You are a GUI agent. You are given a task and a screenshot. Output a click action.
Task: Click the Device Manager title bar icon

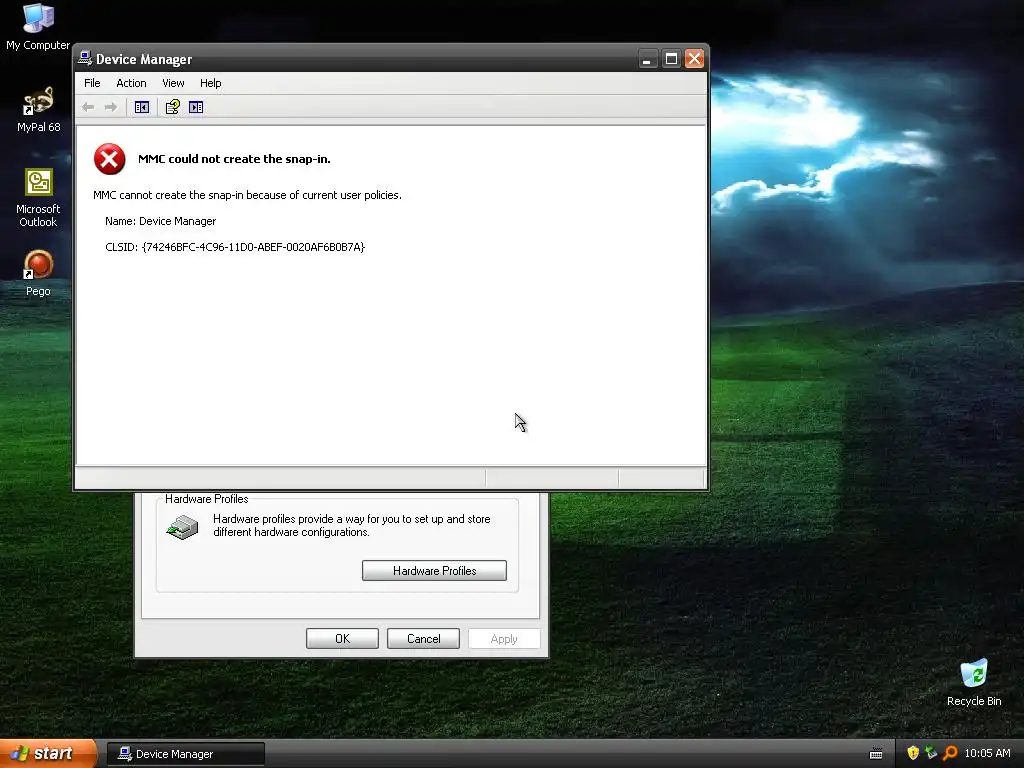(85, 58)
